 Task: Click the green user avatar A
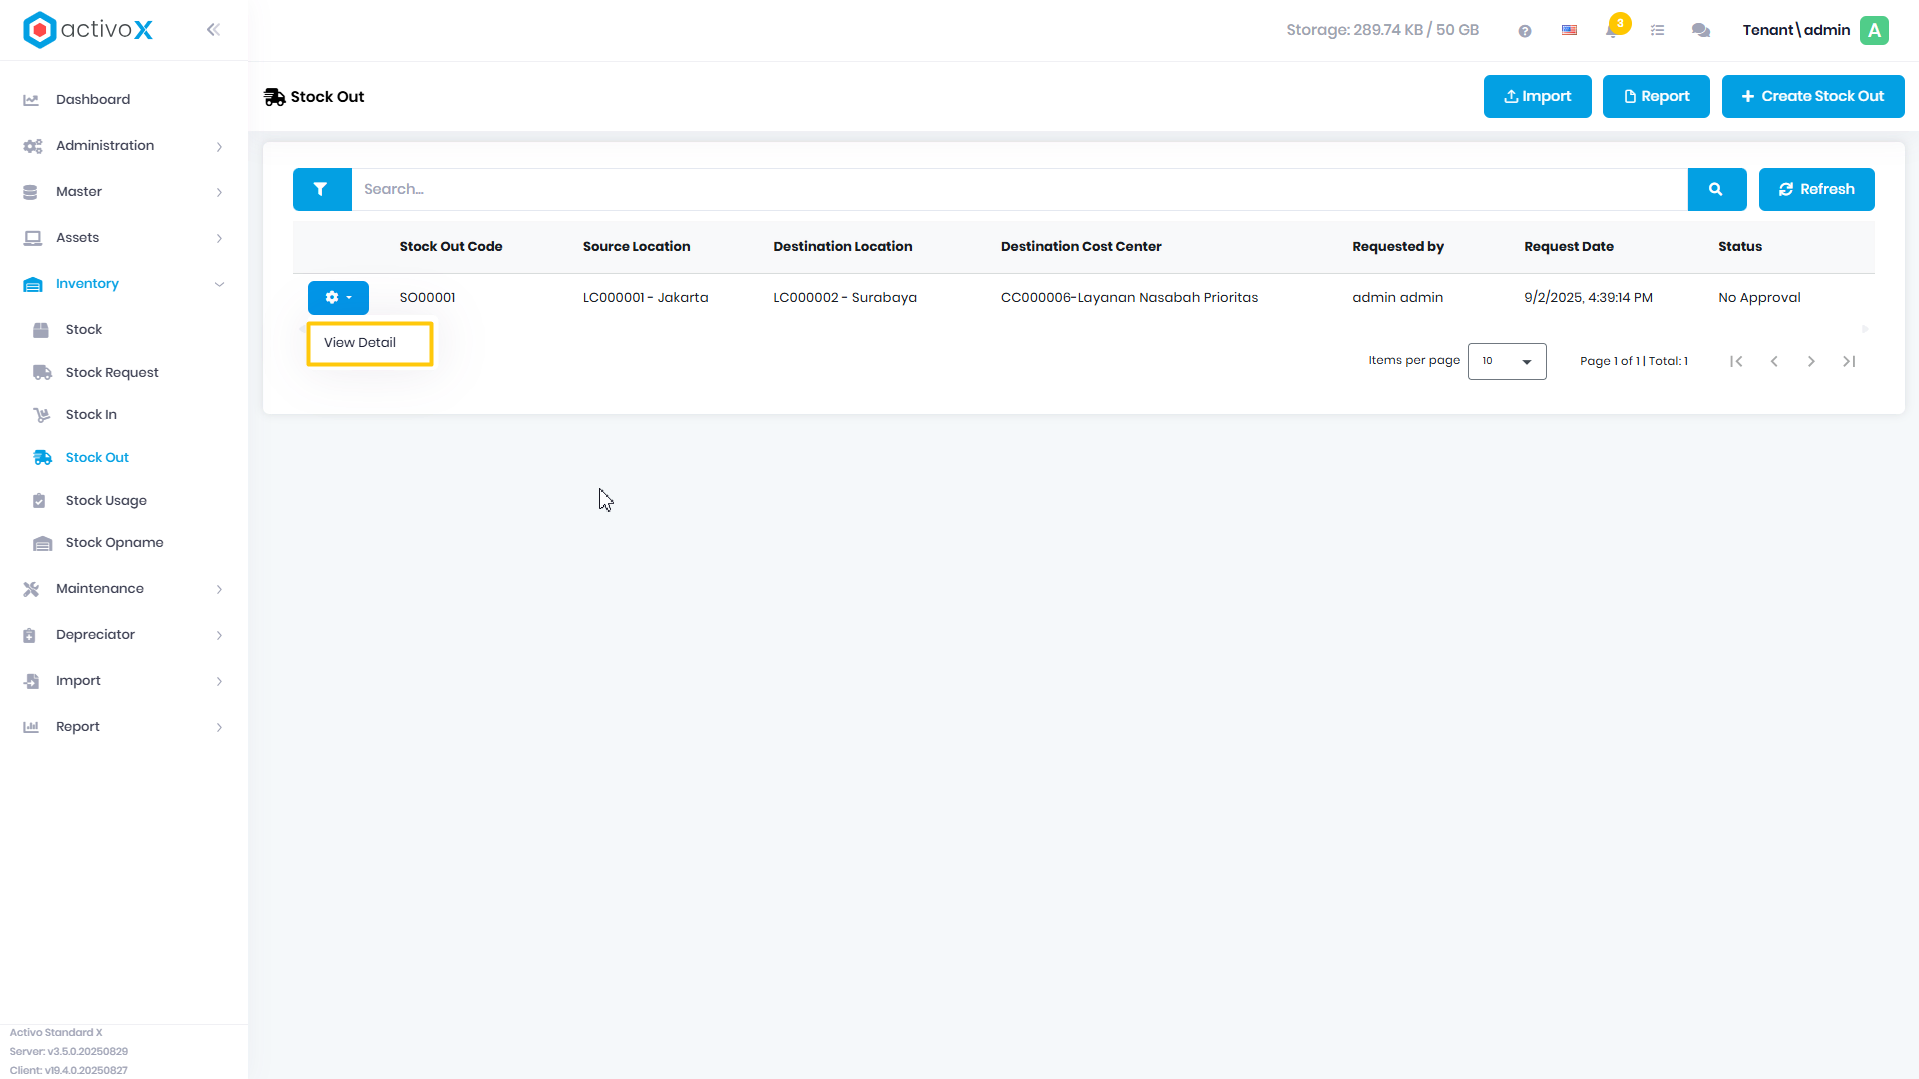[1874, 30]
